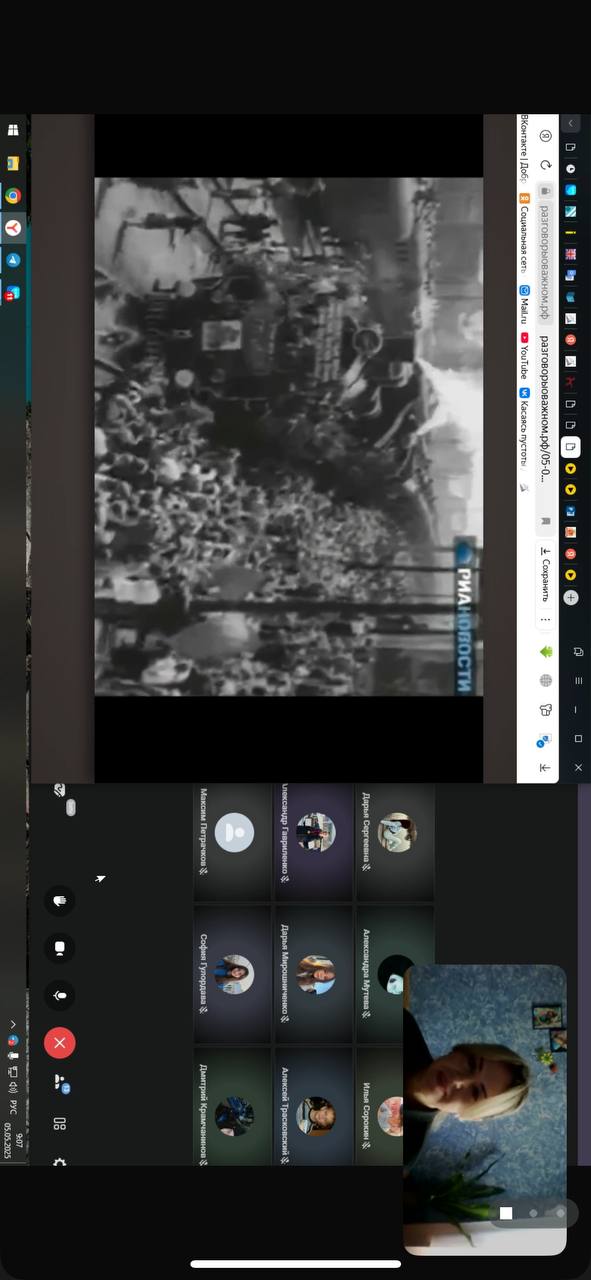
Task: Open the extensions puzzle icon in toolbar
Action: click(x=546, y=710)
